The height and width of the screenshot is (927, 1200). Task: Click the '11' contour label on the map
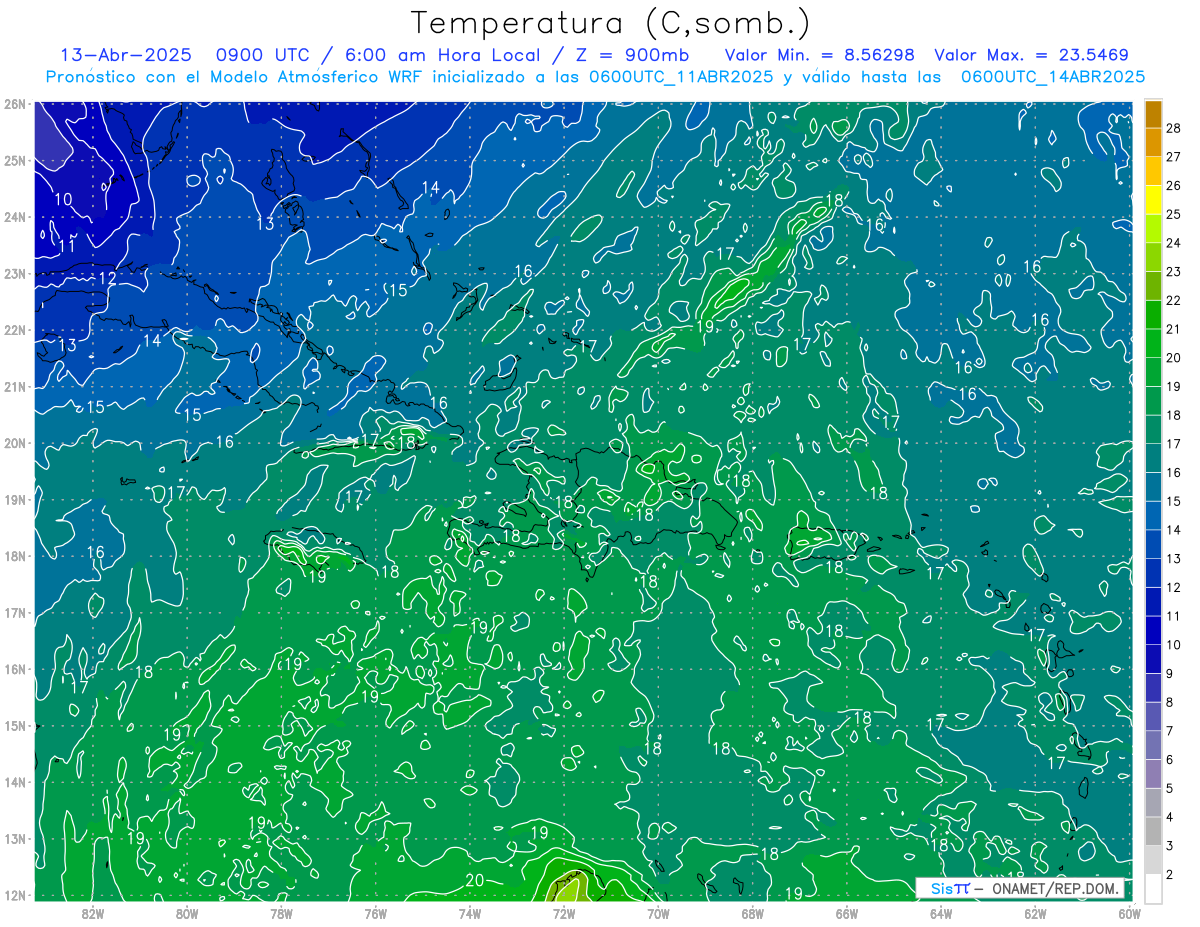coord(67,246)
